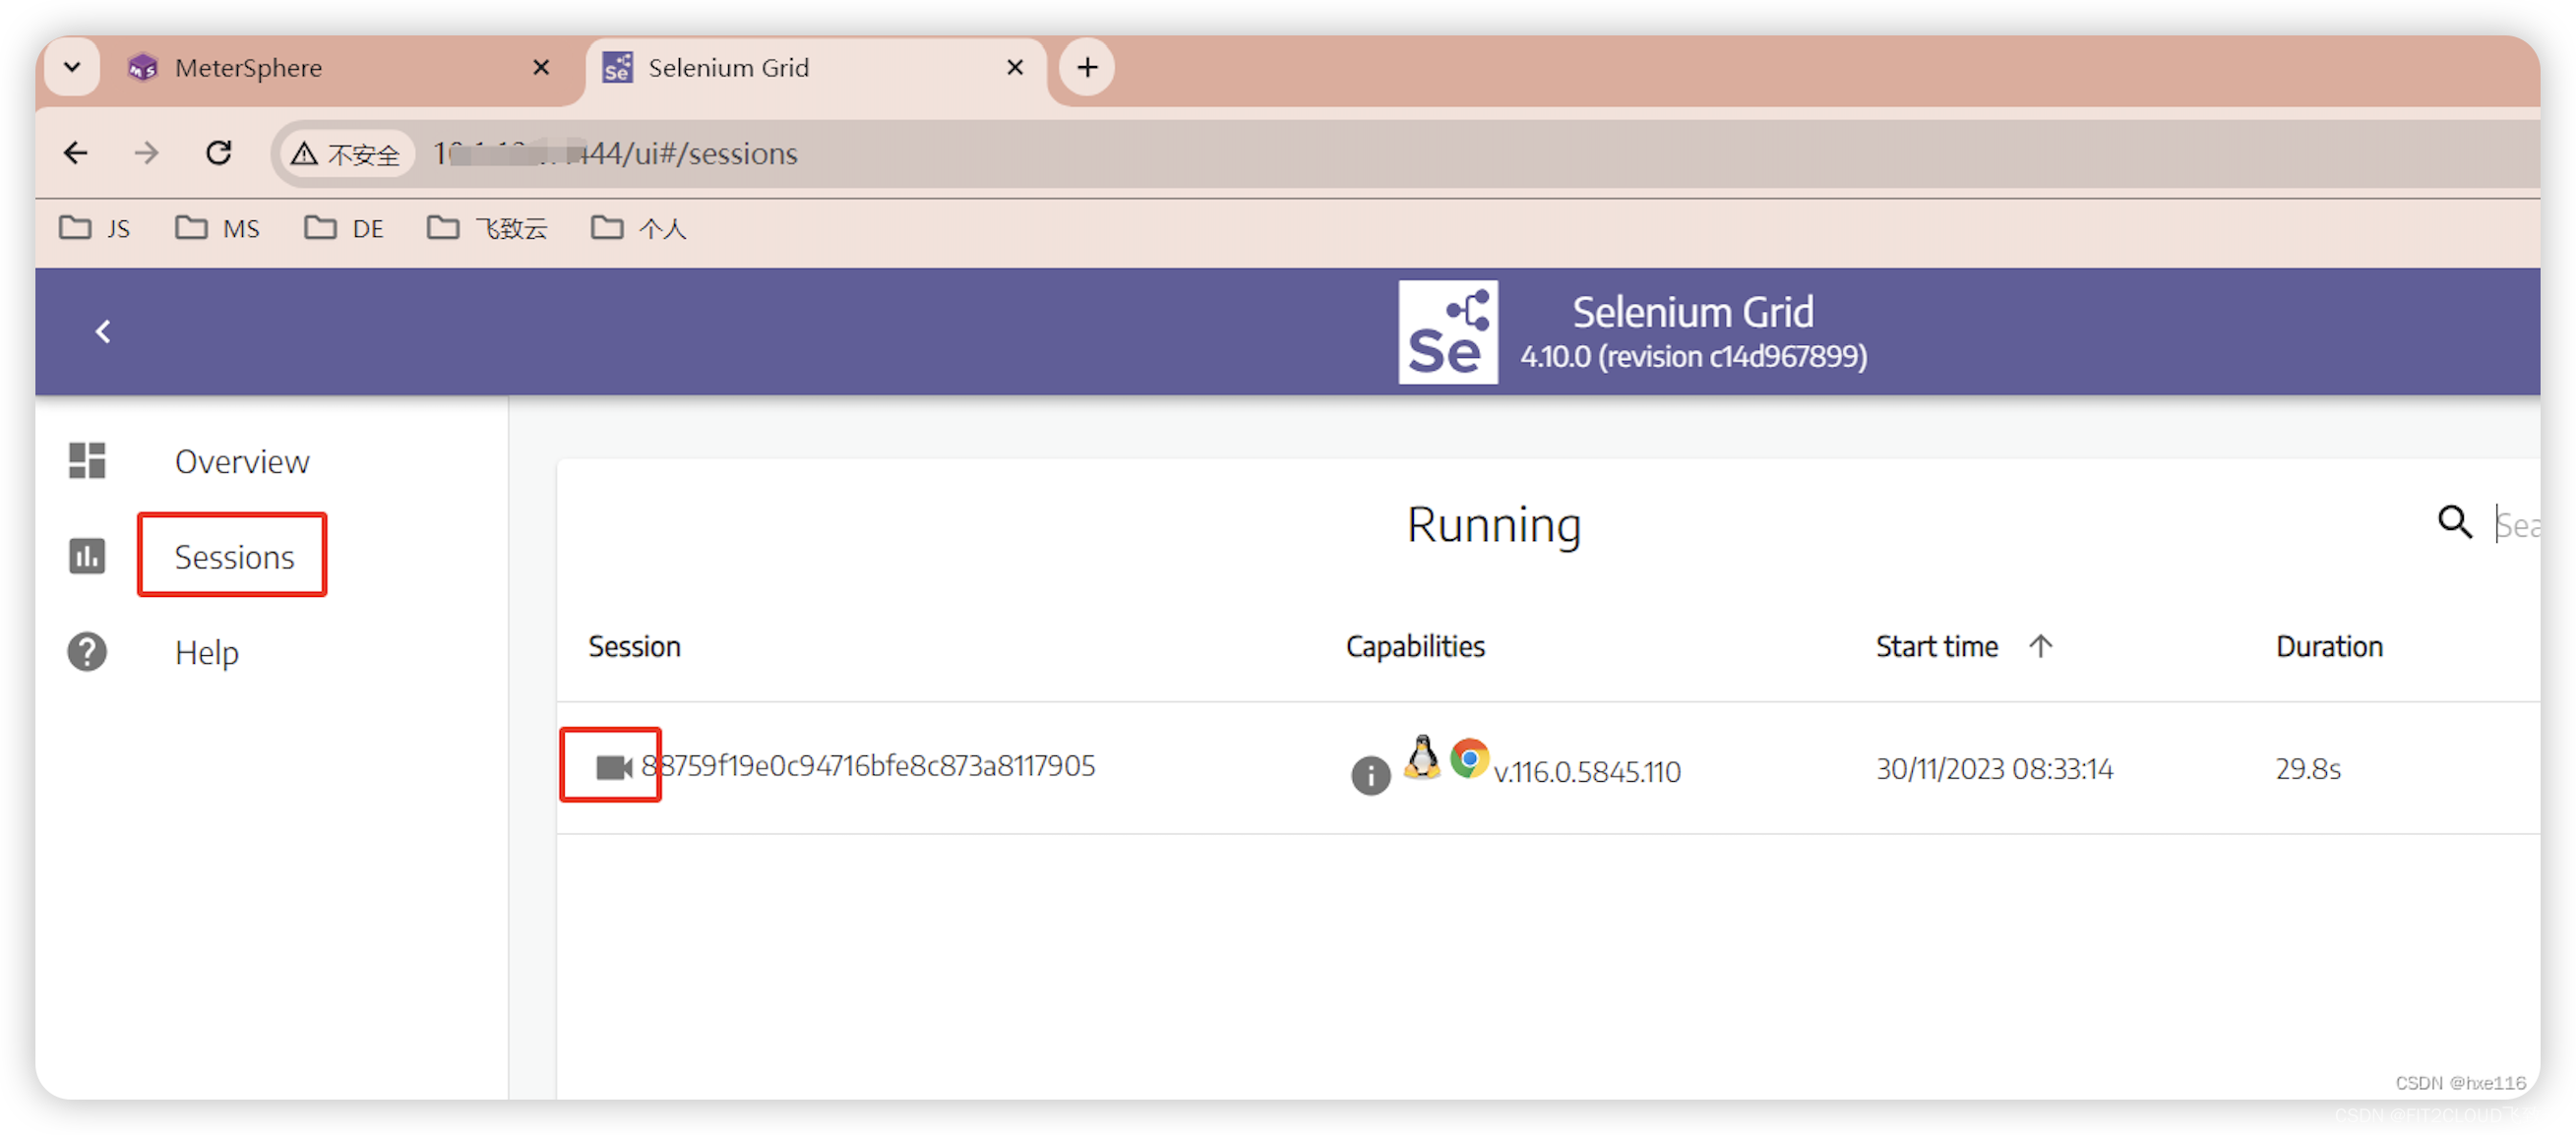This screenshot has height=1135, width=2576.
Task: Click the Linux penguin platform icon
Action: [1421, 758]
